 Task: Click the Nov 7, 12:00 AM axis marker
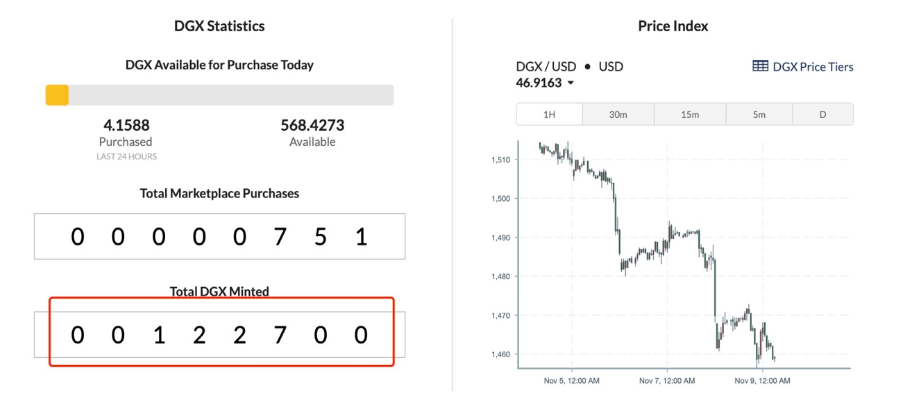[667, 381]
